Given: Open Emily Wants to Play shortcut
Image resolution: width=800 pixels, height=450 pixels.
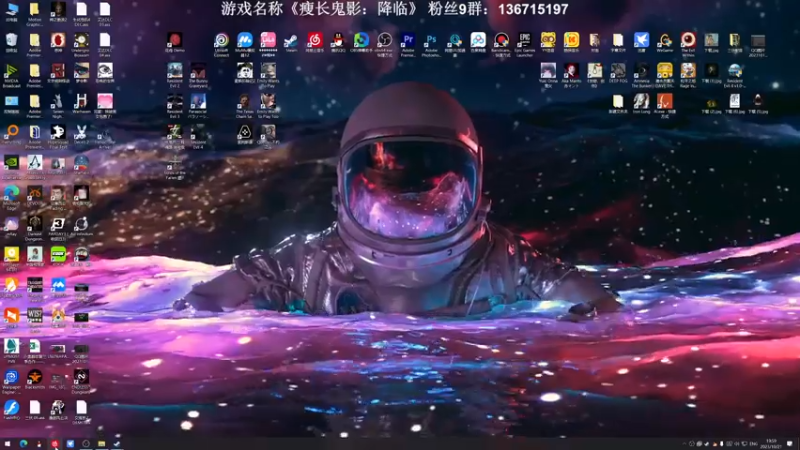Looking at the screenshot, I should pyautogui.click(x=268, y=76).
